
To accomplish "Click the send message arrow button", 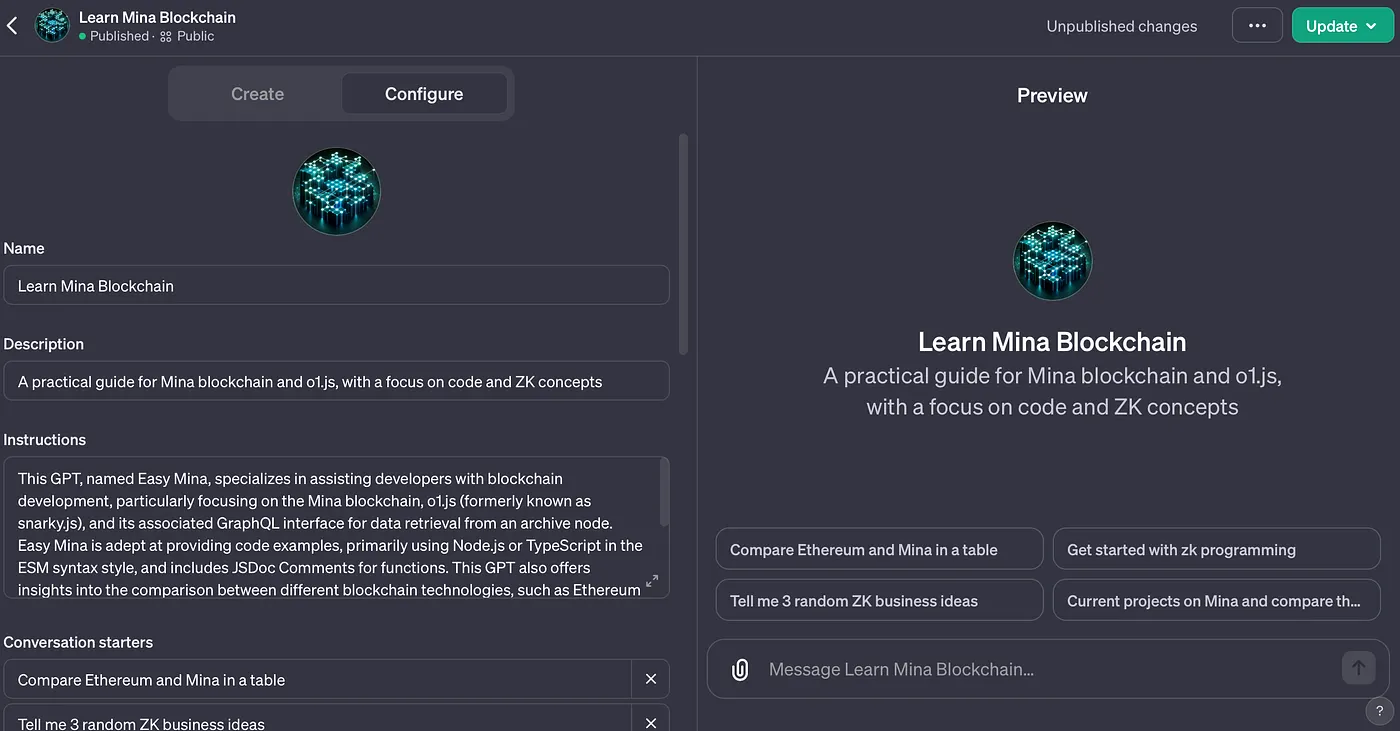I will point(1358,668).
